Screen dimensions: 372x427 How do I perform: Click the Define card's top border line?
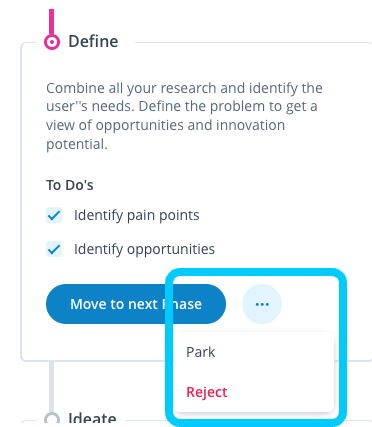pyautogui.click(x=253, y=42)
